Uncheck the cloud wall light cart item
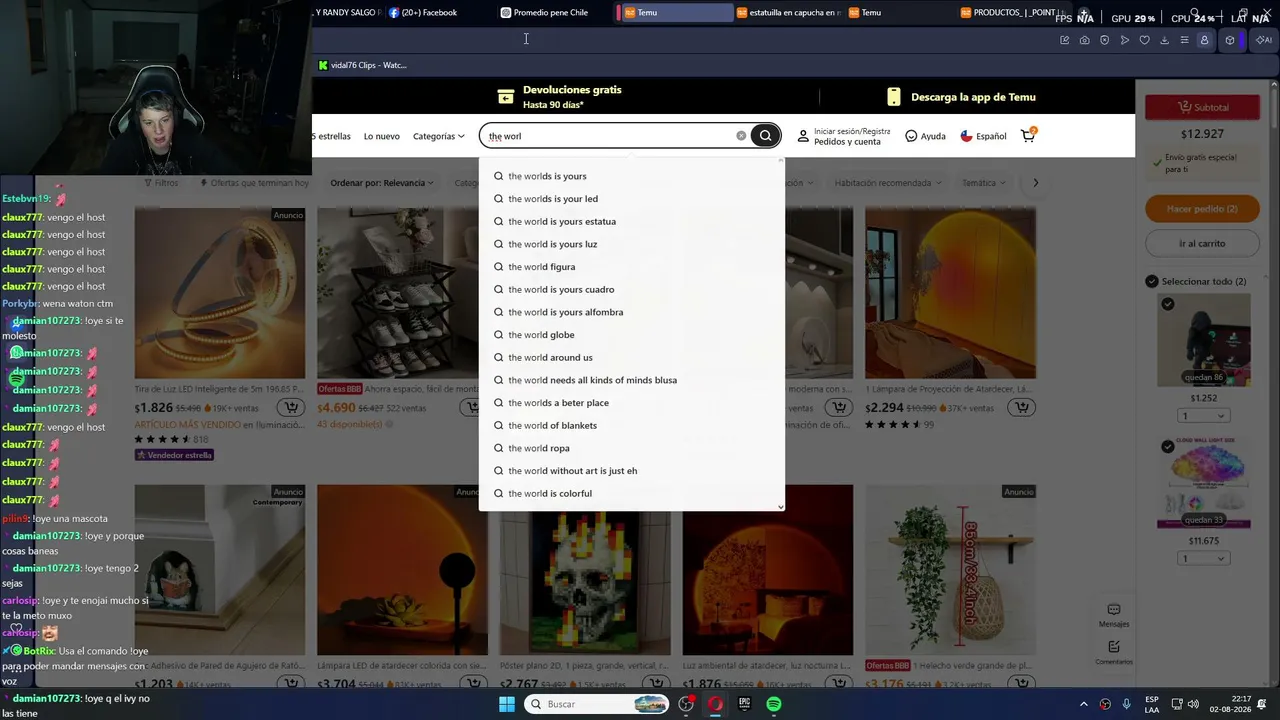Image resolution: width=1280 pixels, height=720 pixels. click(1167, 447)
